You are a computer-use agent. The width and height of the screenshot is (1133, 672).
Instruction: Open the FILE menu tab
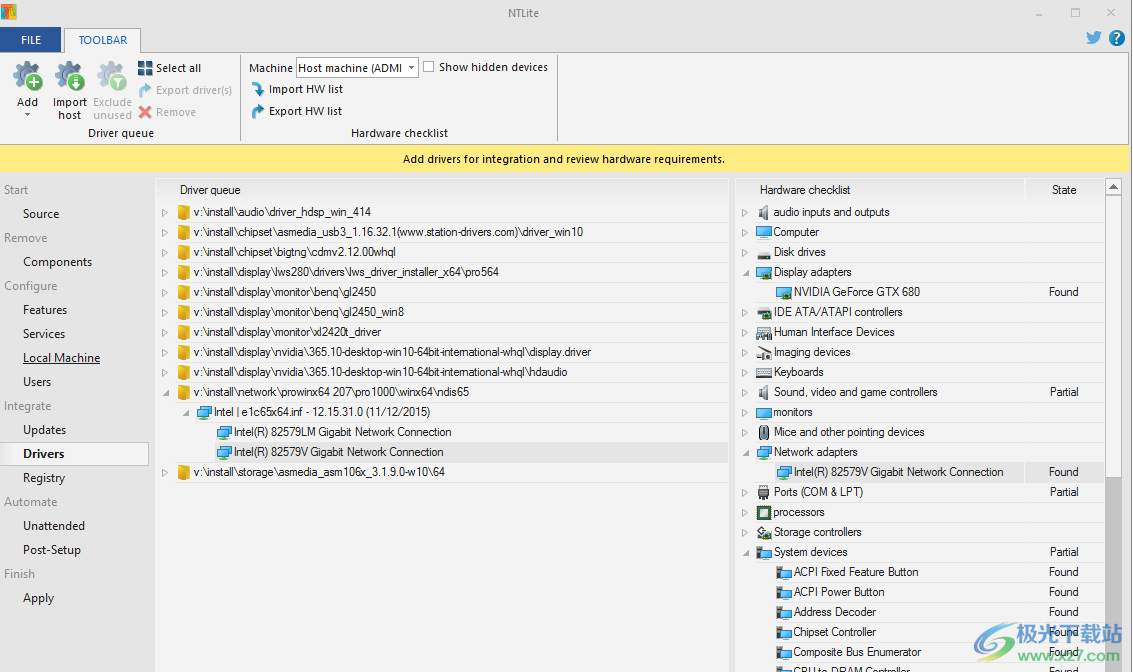[31, 40]
